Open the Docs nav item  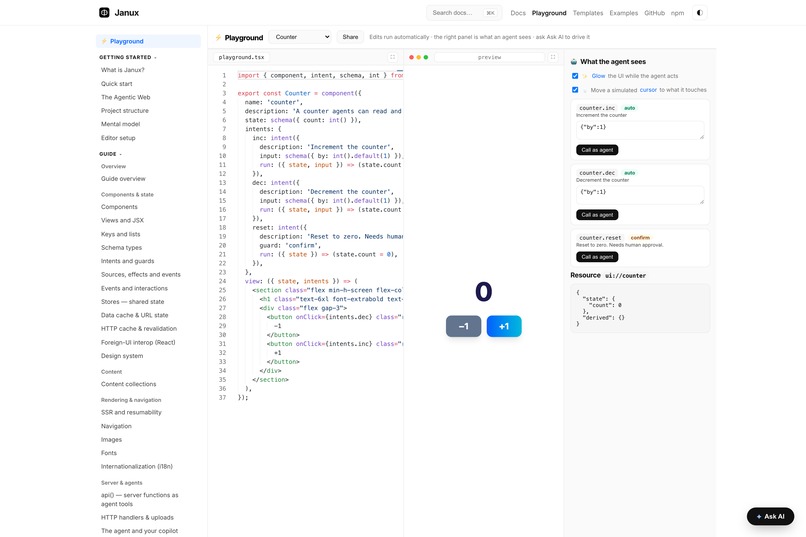click(518, 13)
